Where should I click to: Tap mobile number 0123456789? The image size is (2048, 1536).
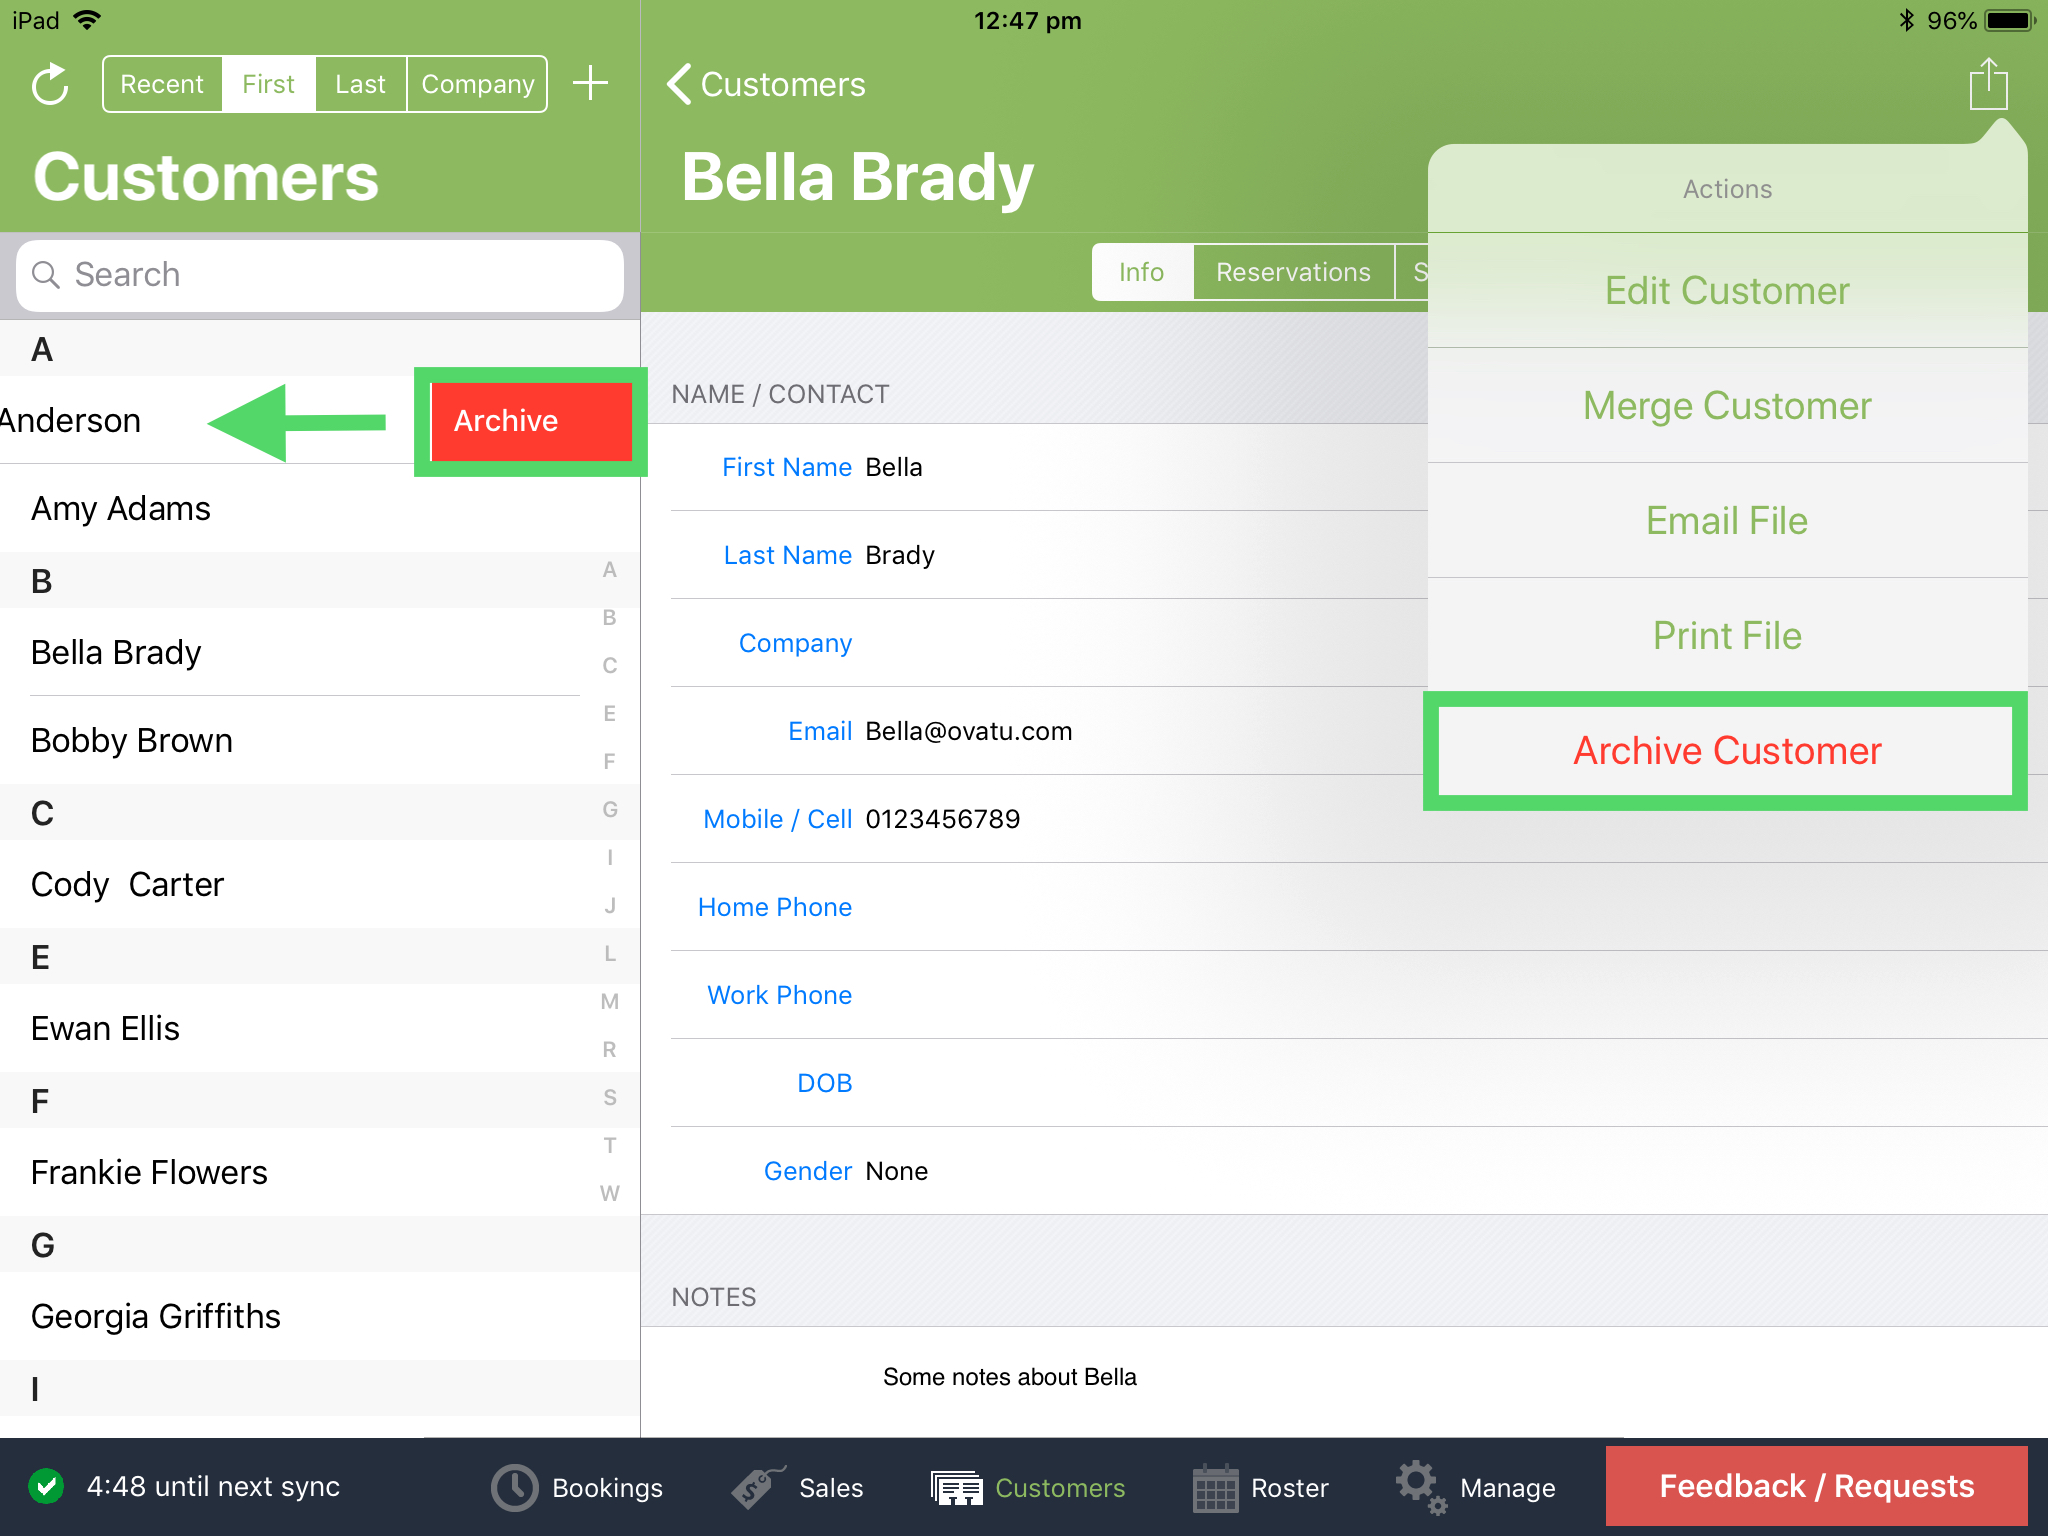pyautogui.click(x=942, y=819)
